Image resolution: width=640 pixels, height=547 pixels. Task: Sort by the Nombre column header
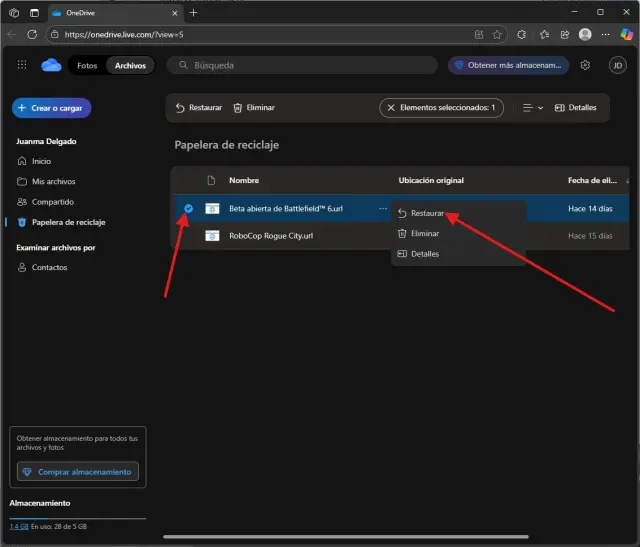point(244,180)
